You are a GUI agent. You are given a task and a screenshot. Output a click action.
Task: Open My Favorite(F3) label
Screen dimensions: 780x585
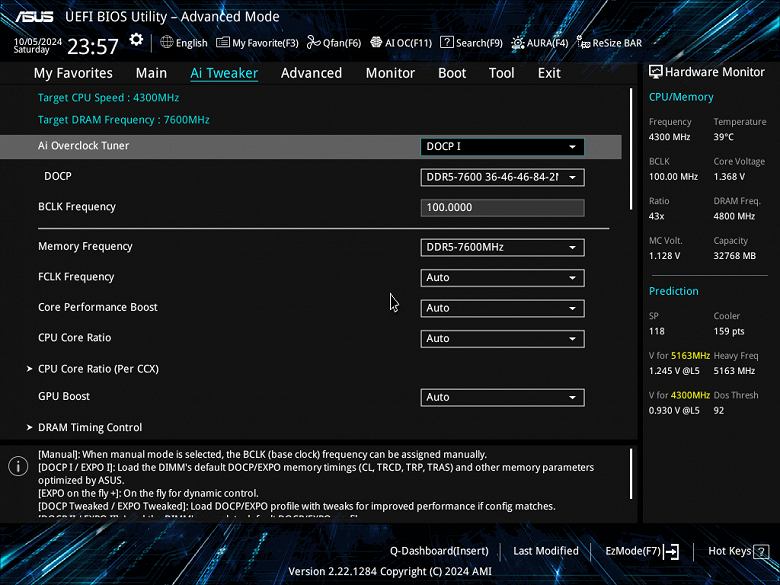pos(265,43)
